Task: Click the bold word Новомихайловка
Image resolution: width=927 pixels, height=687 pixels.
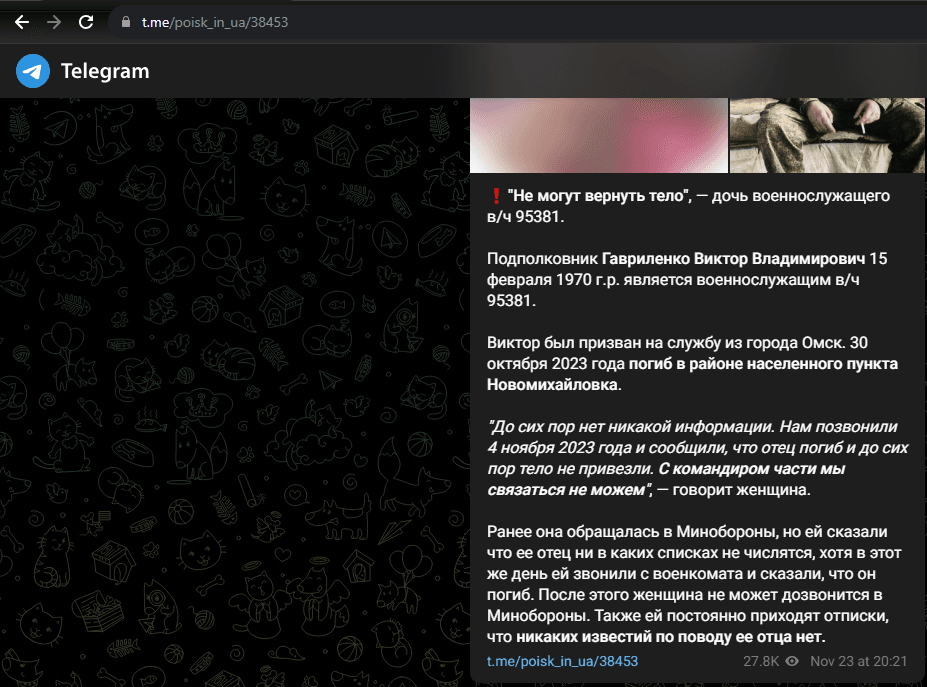Action: pos(554,385)
